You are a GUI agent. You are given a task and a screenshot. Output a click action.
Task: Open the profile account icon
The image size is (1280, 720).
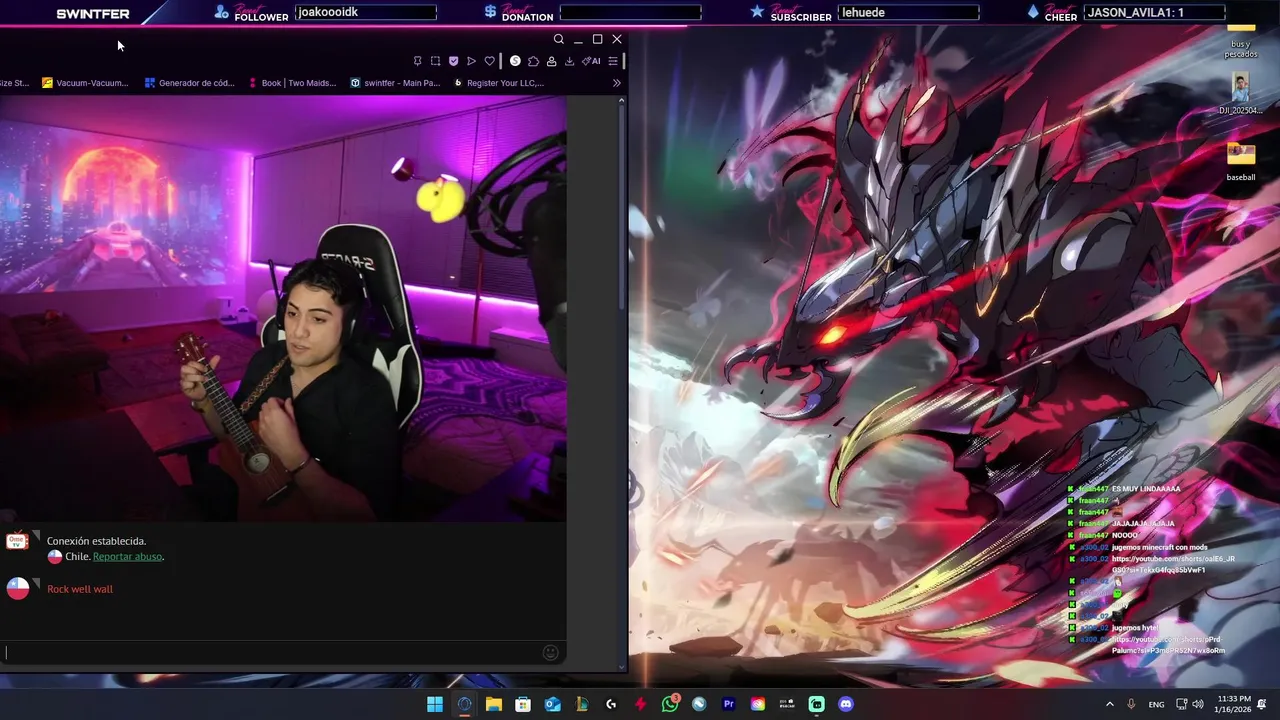pos(551,61)
